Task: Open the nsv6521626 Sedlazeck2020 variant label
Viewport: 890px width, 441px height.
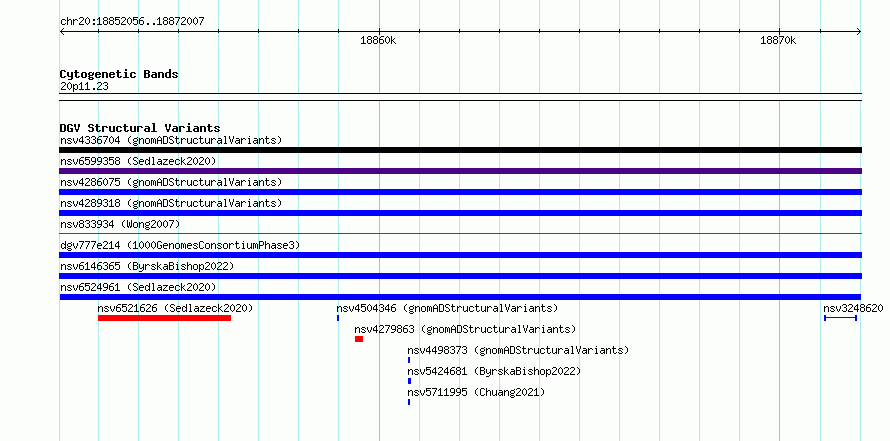Action: (175, 308)
